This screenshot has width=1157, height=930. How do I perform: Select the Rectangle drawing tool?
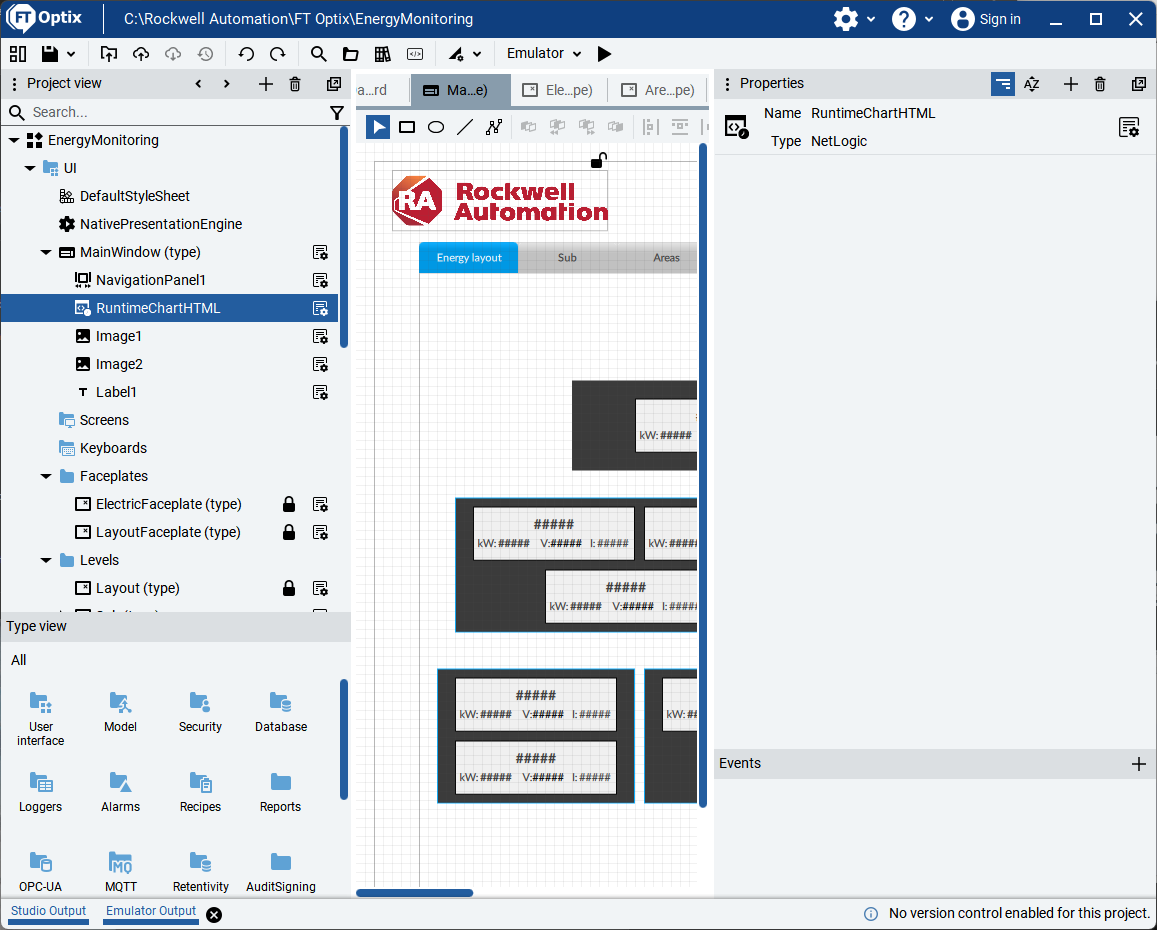tap(407, 127)
